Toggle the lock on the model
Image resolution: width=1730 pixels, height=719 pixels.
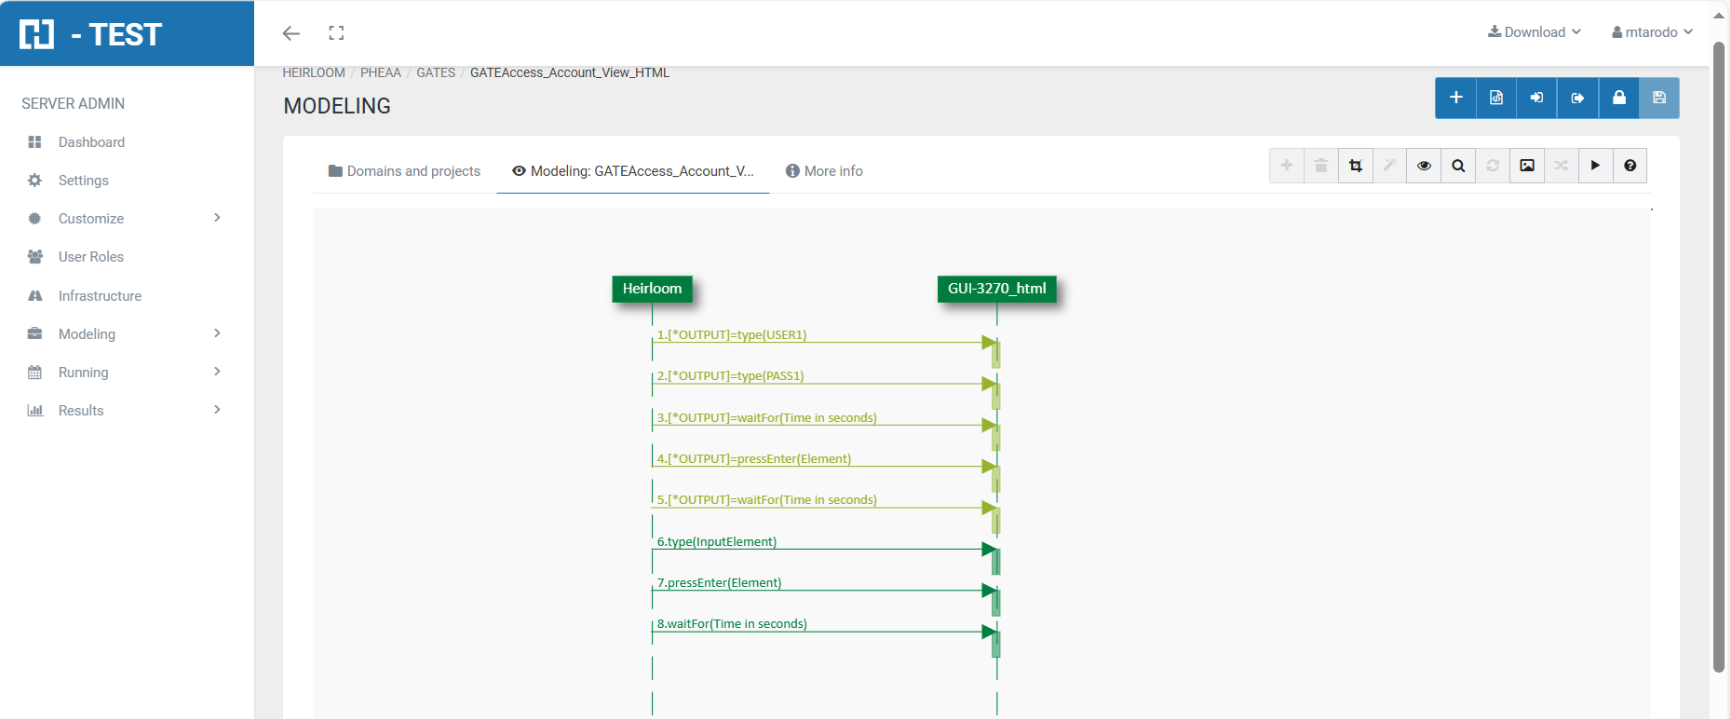pyautogui.click(x=1618, y=98)
